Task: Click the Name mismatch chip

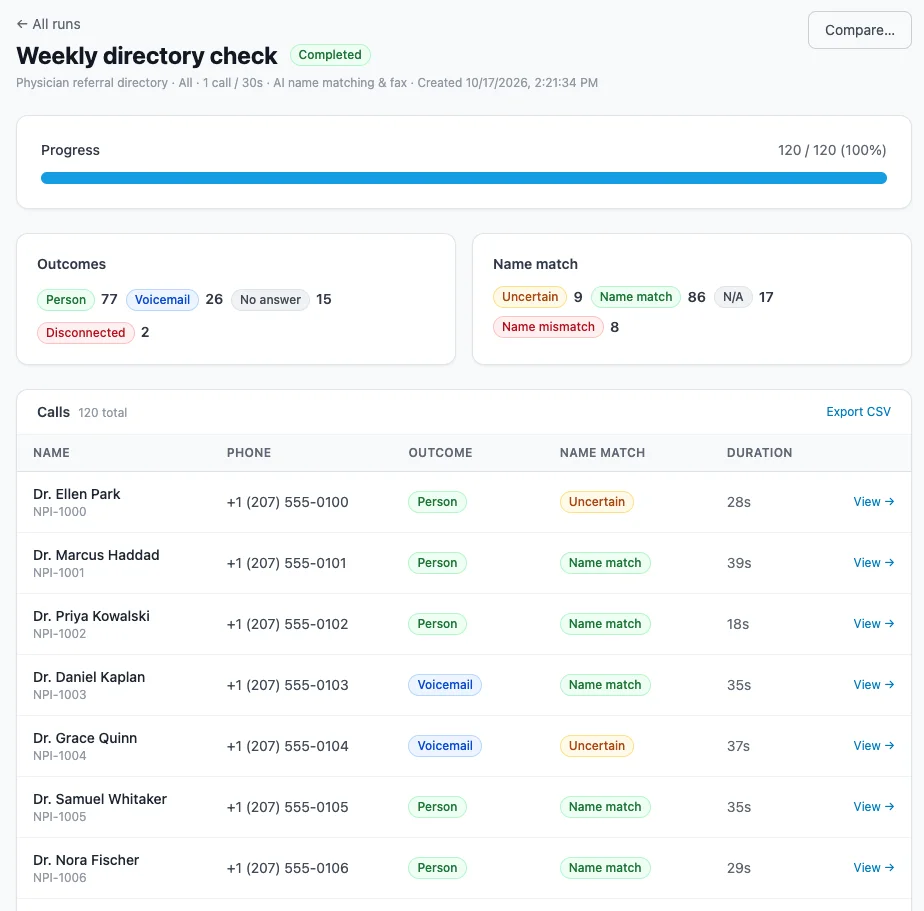Action: [x=548, y=327]
